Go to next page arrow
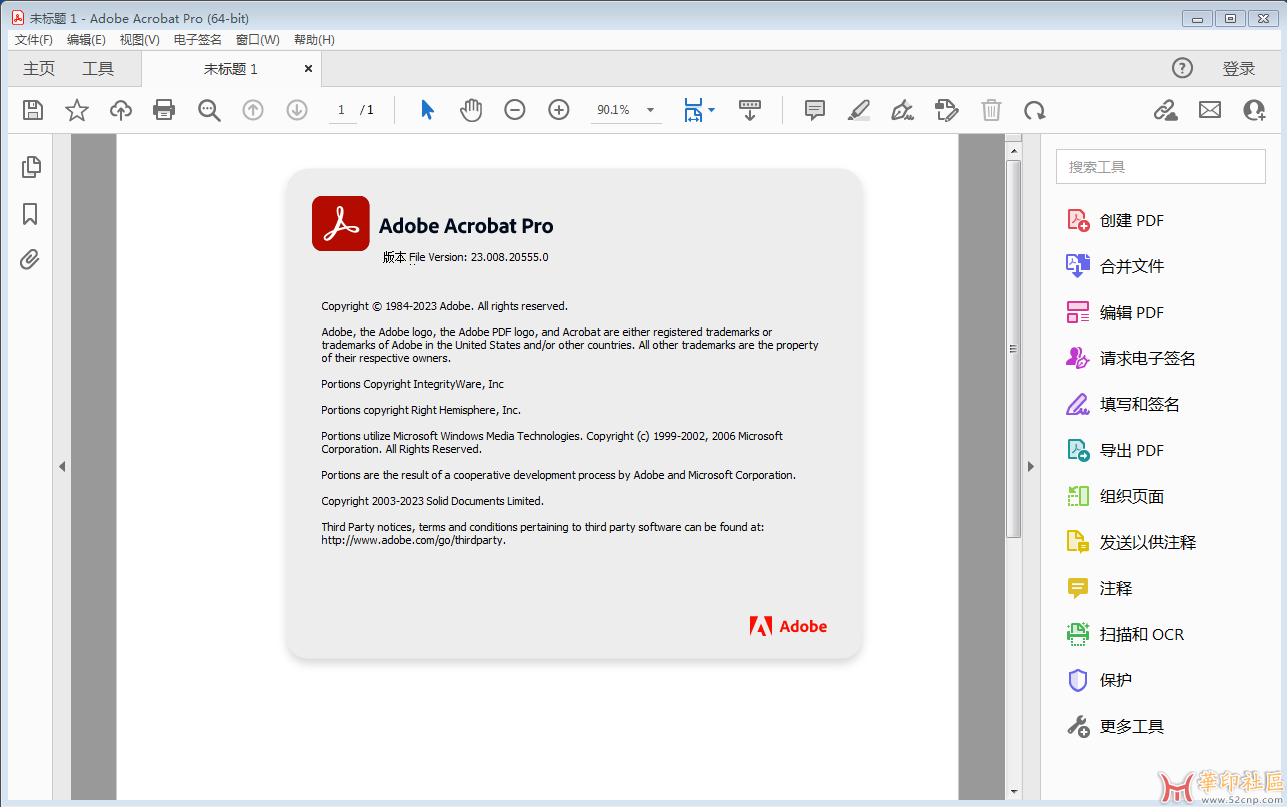Image resolution: width=1287 pixels, height=807 pixels. click(x=297, y=110)
